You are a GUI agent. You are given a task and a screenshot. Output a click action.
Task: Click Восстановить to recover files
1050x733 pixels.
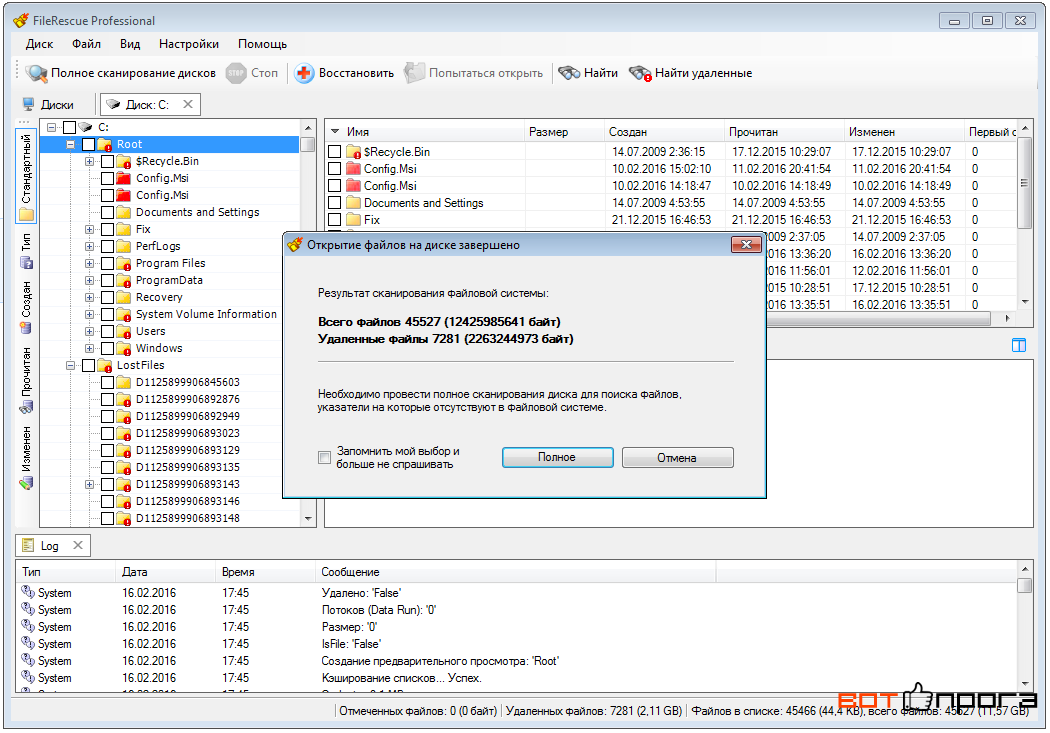pyautogui.click(x=344, y=73)
